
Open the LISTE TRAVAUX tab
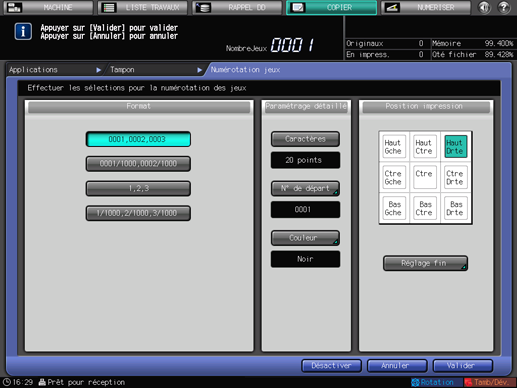(x=143, y=7)
